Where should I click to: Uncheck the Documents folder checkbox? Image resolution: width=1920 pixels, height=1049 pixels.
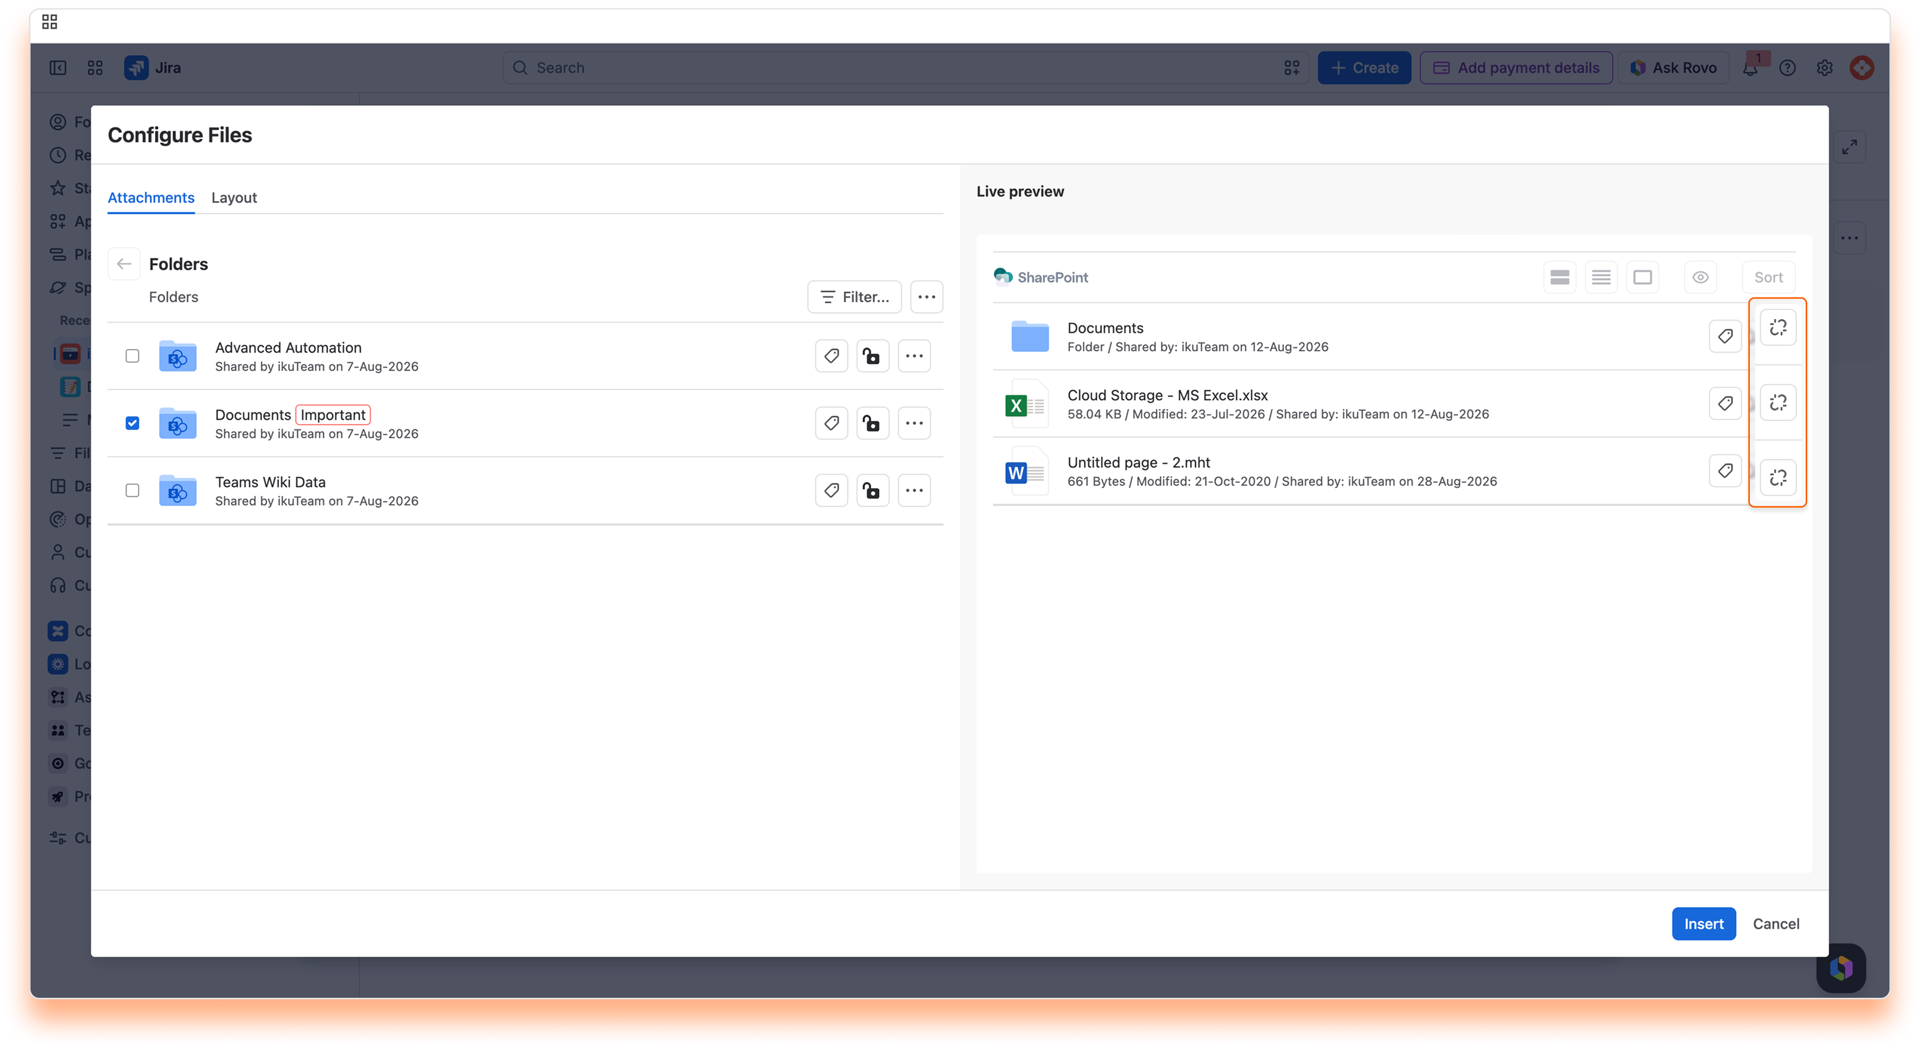coord(132,423)
